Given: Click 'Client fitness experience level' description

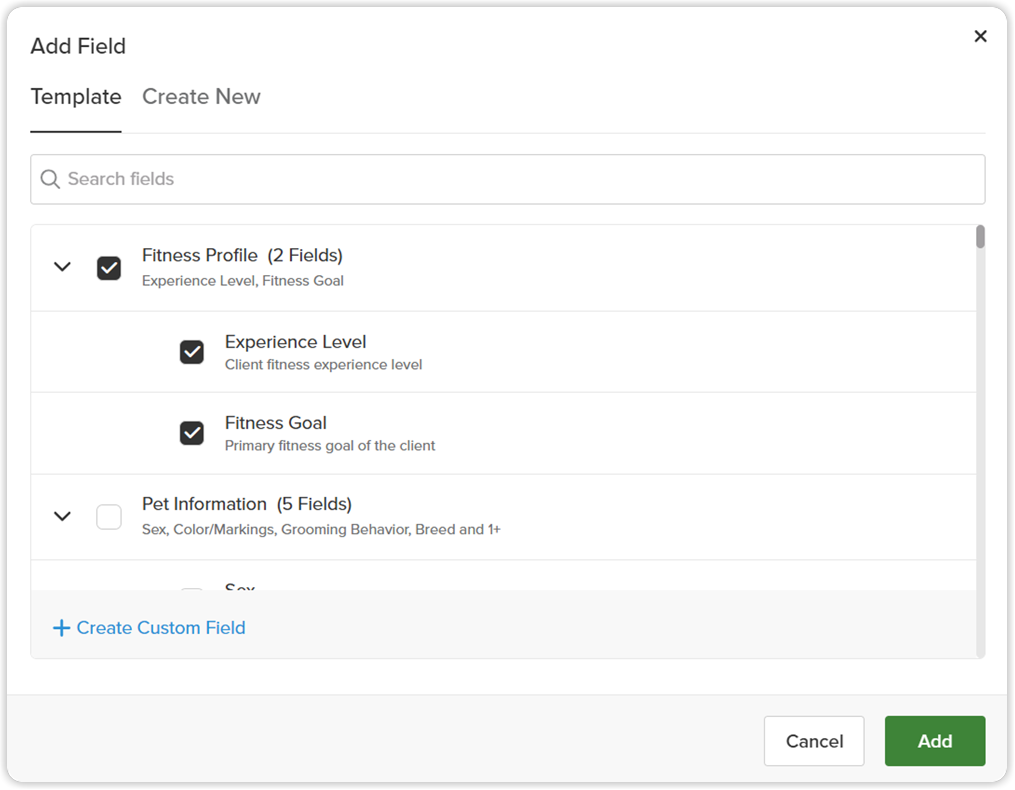Looking at the screenshot, I should [324, 365].
